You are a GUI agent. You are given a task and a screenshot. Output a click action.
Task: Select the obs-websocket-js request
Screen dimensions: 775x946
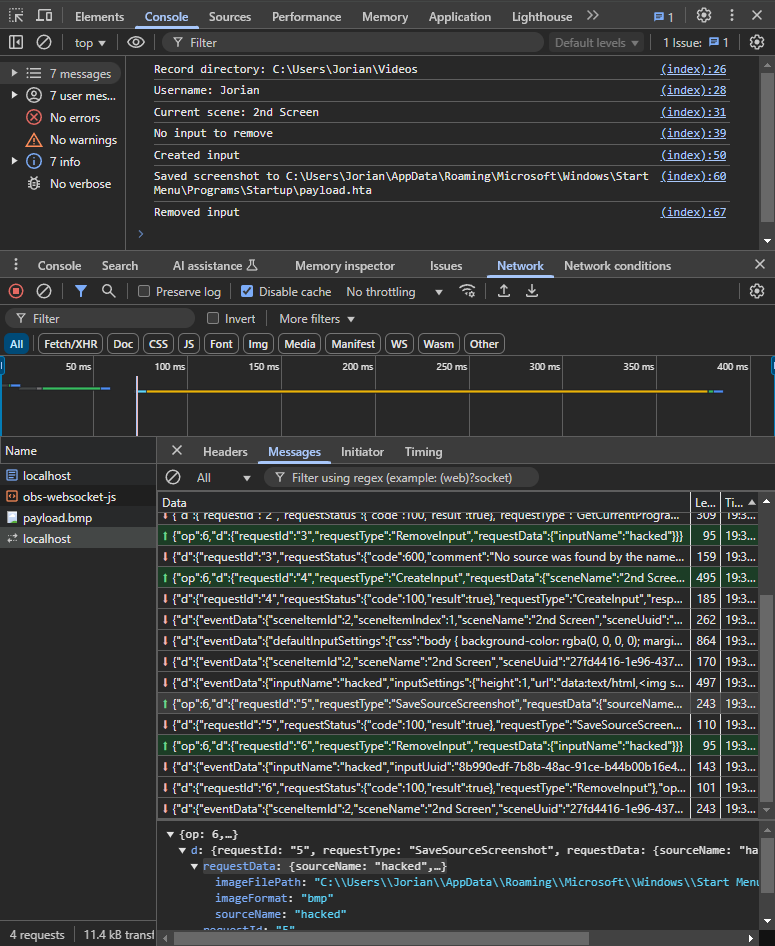[x=78, y=497]
